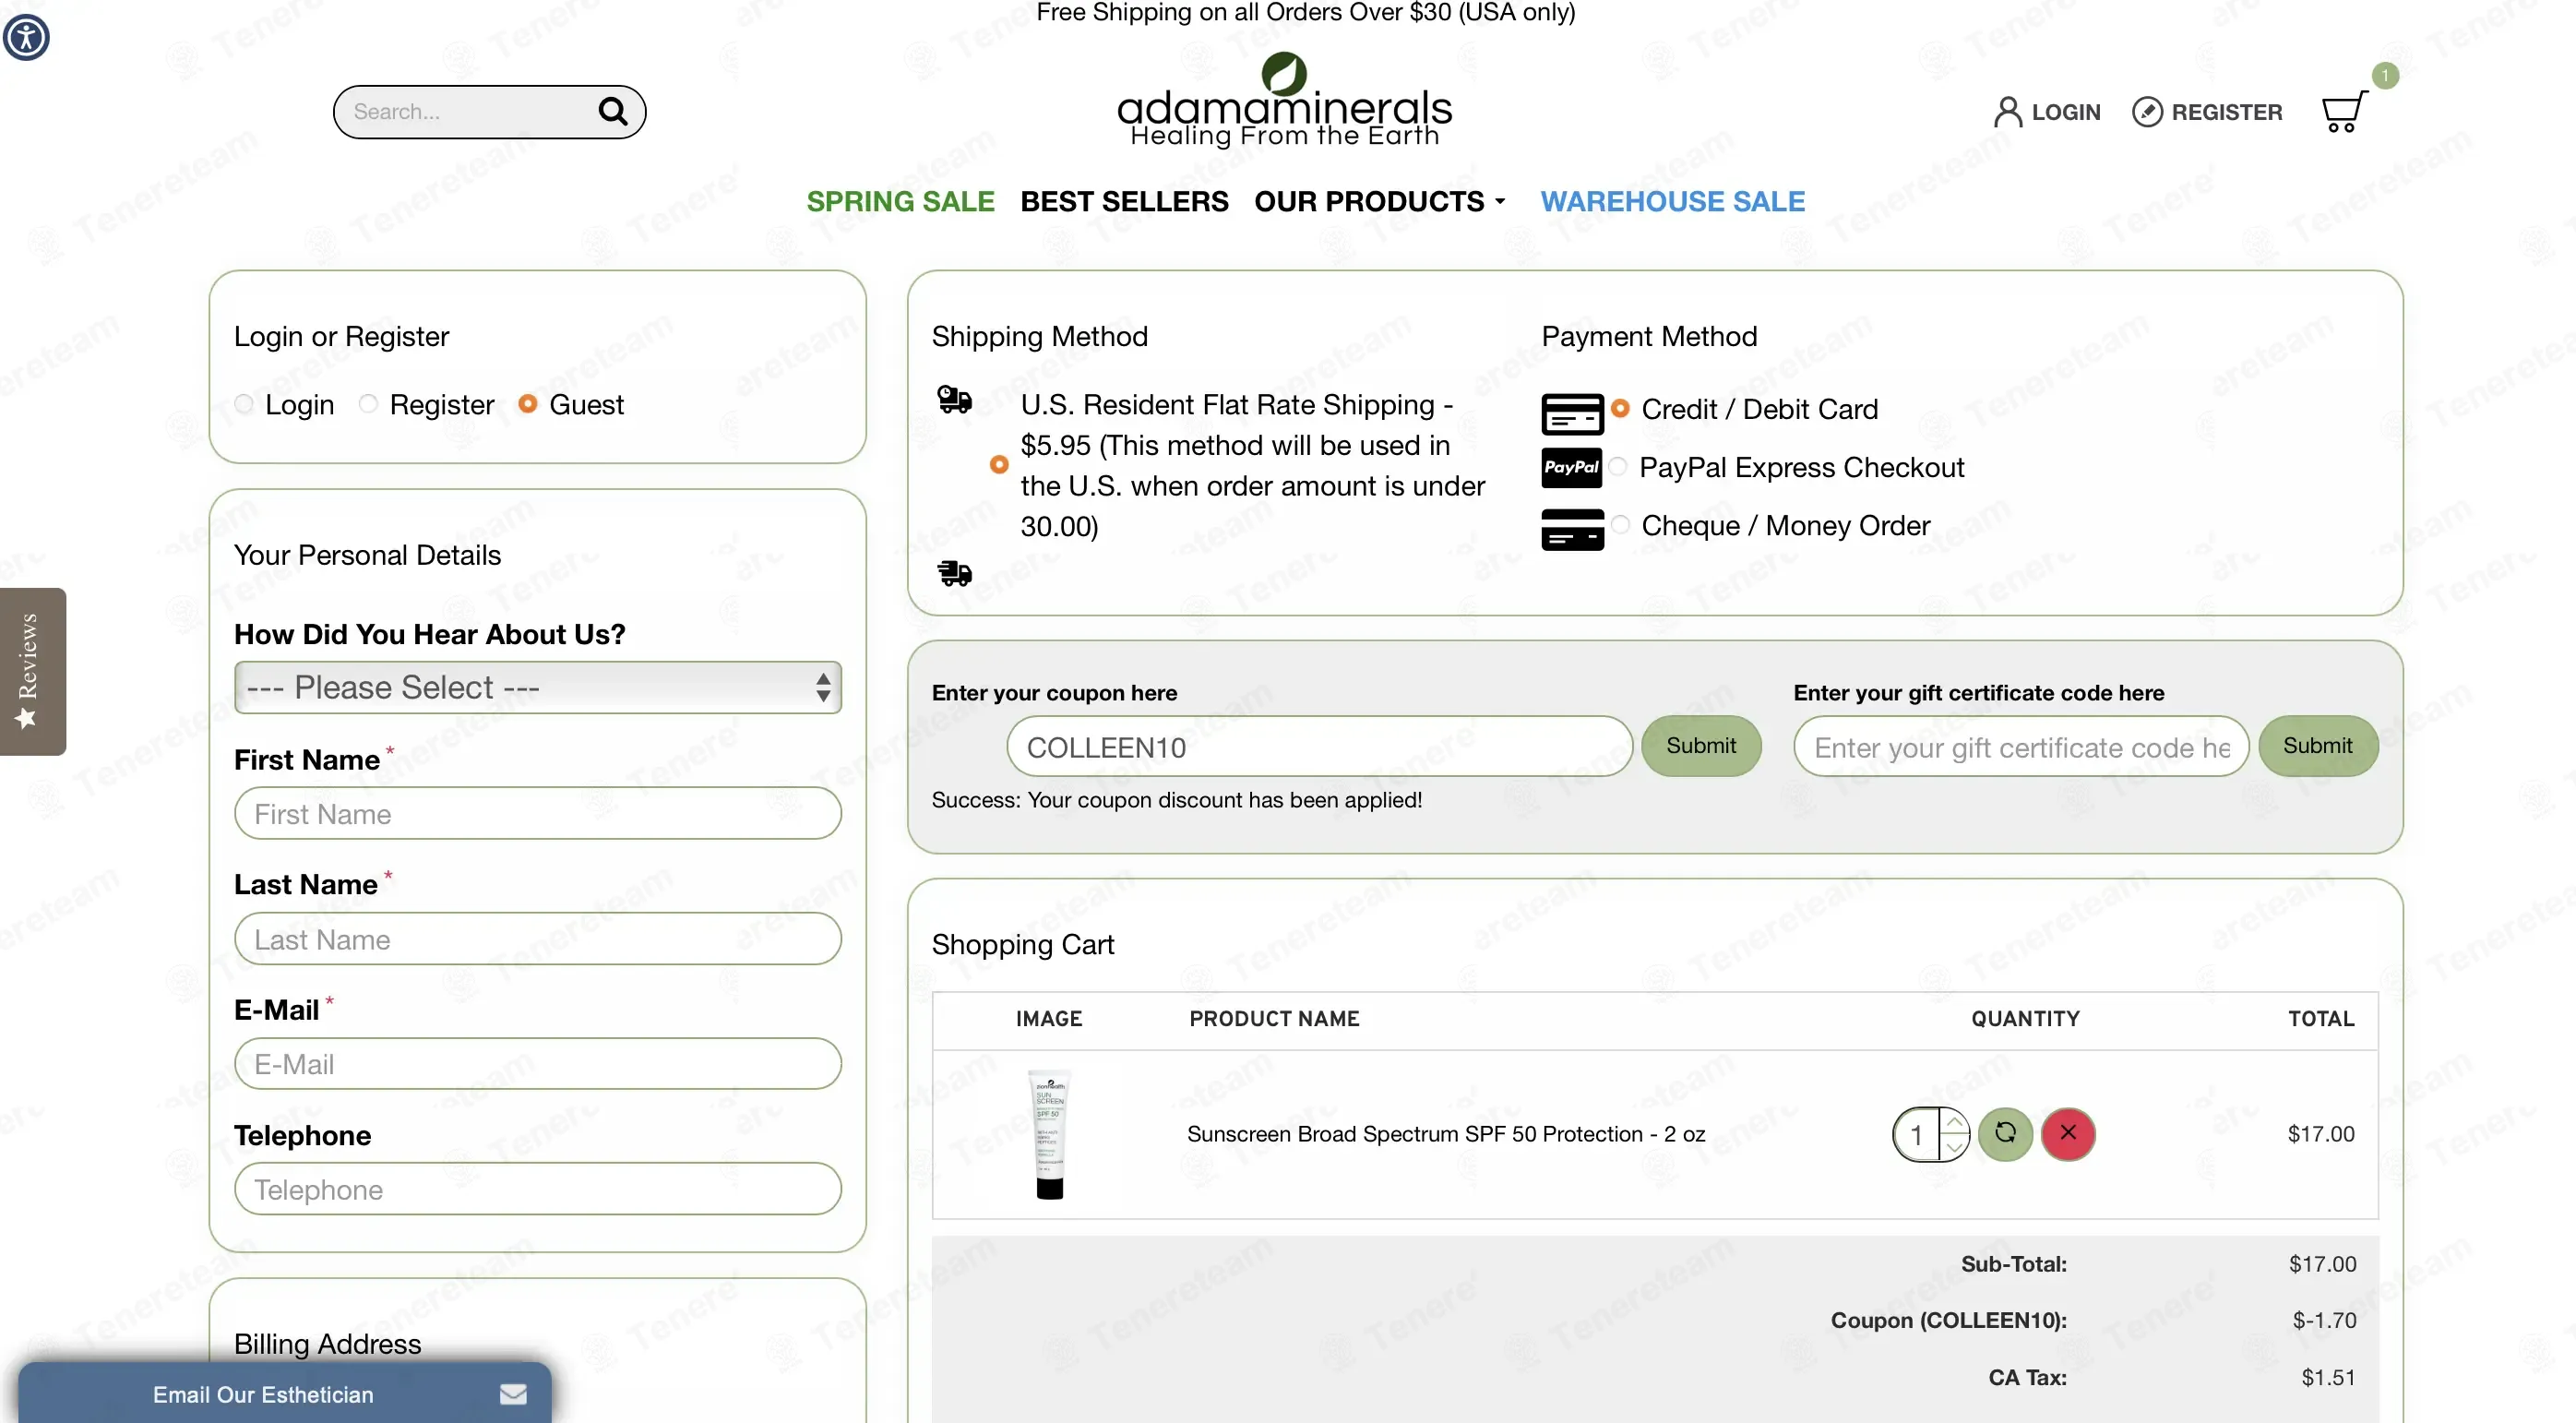Open the How Did You Hear dropdown

(x=538, y=687)
